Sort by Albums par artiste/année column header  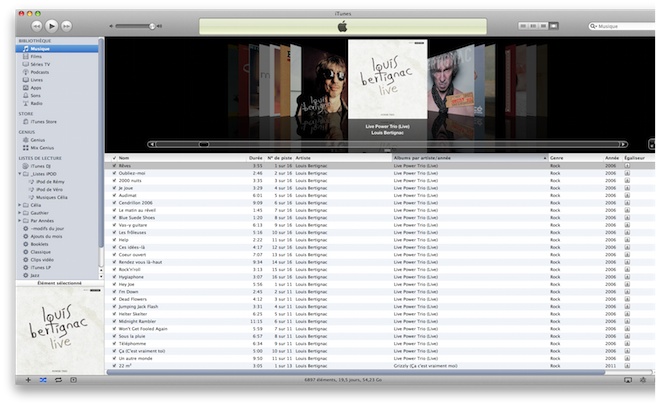pos(470,158)
